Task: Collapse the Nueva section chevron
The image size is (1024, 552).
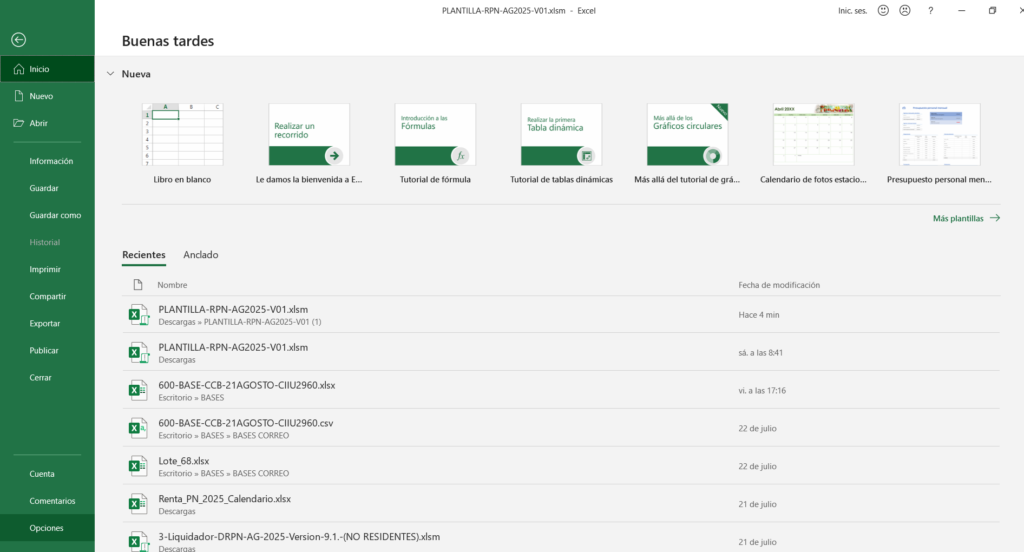Action: click(110, 74)
